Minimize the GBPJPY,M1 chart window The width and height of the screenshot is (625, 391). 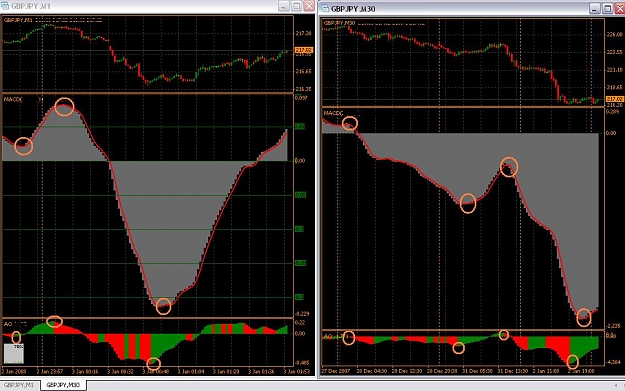coord(283,6)
